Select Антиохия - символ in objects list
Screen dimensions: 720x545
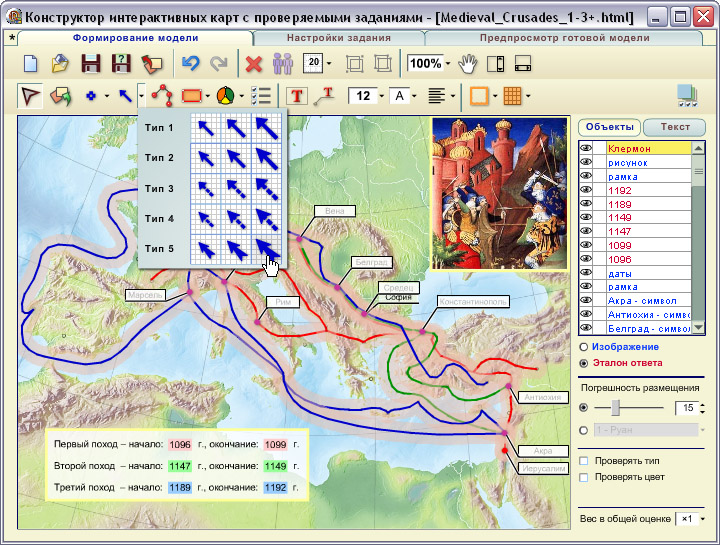(x=648, y=315)
